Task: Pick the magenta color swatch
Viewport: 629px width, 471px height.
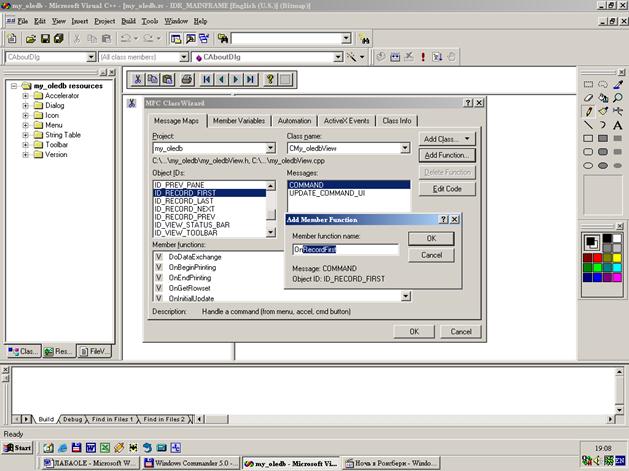Action: click(617, 277)
